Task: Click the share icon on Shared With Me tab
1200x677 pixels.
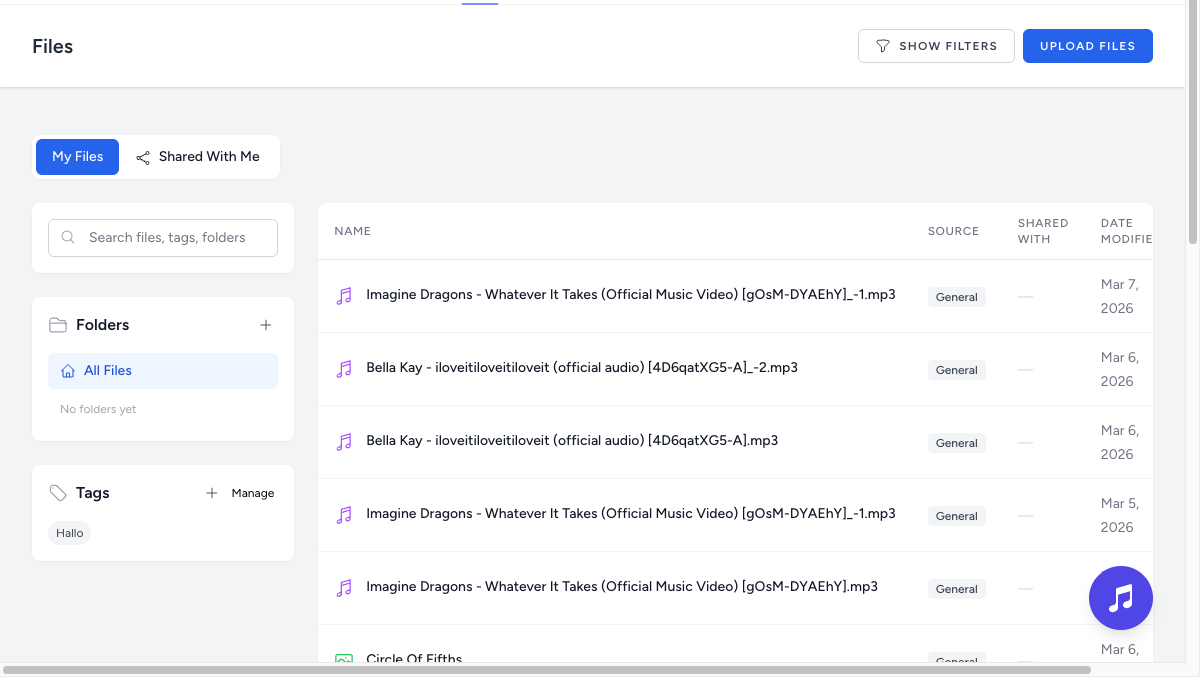Action: coord(142,157)
